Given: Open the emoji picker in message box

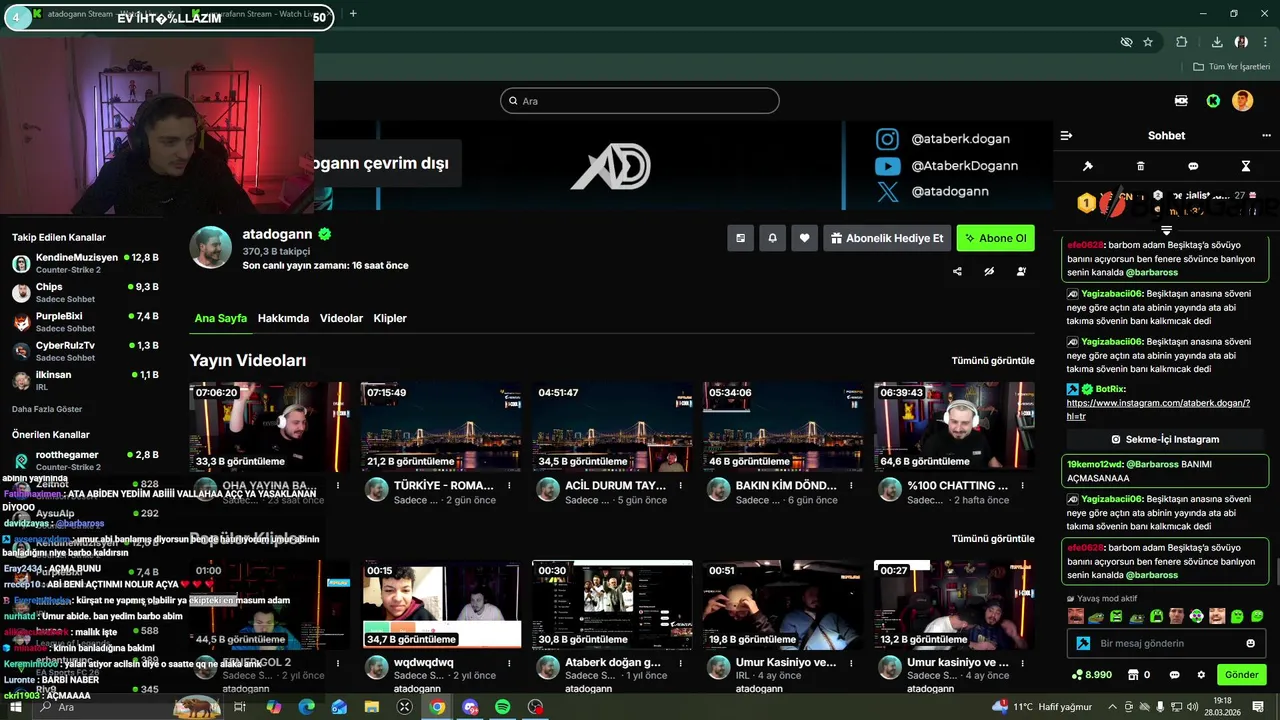Looking at the screenshot, I should (1250, 643).
